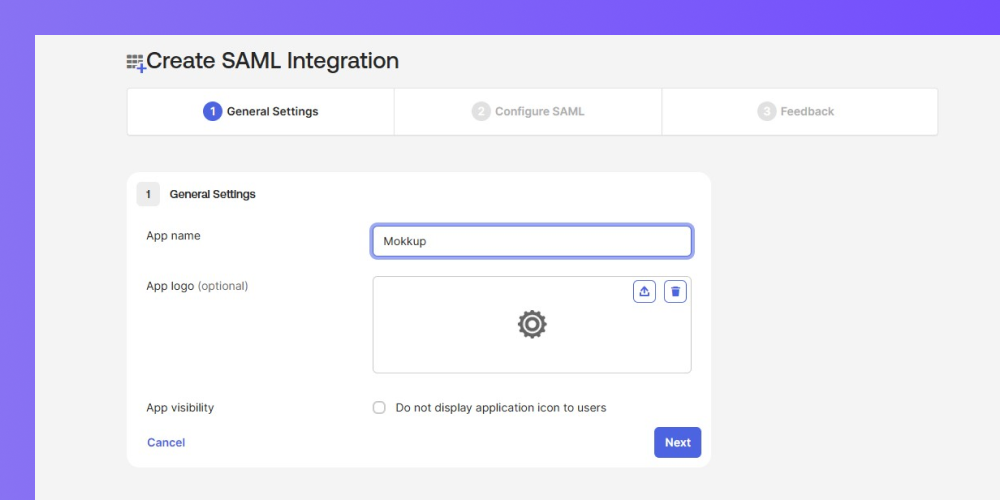Click the Cancel link
The height and width of the screenshot is (500, 1000).
coord(166,443)
